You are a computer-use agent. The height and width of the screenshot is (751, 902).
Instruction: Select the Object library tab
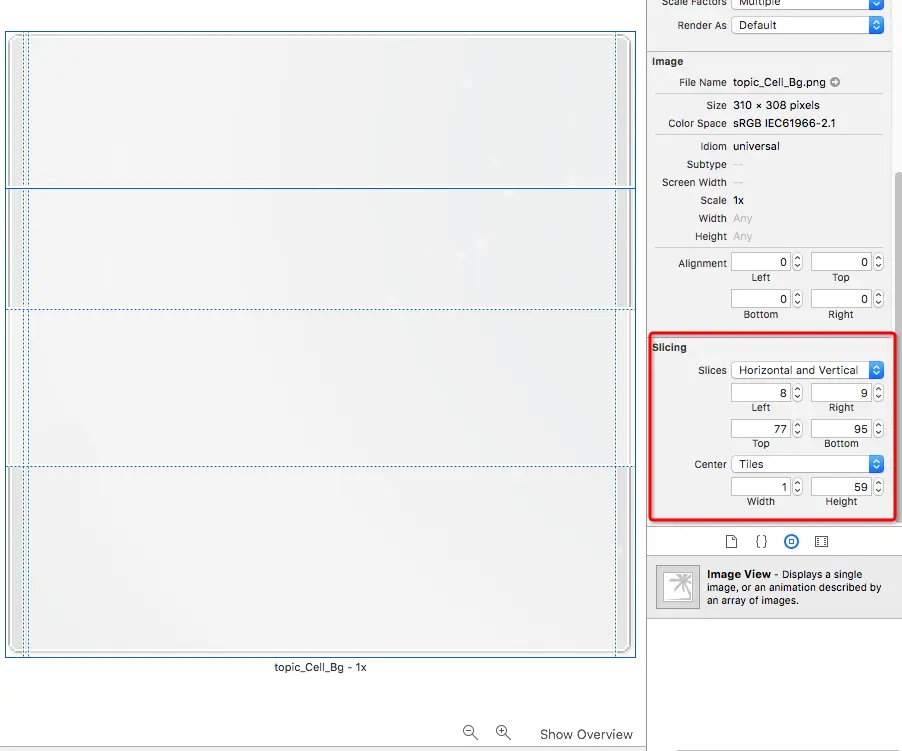tap(792, 542)
